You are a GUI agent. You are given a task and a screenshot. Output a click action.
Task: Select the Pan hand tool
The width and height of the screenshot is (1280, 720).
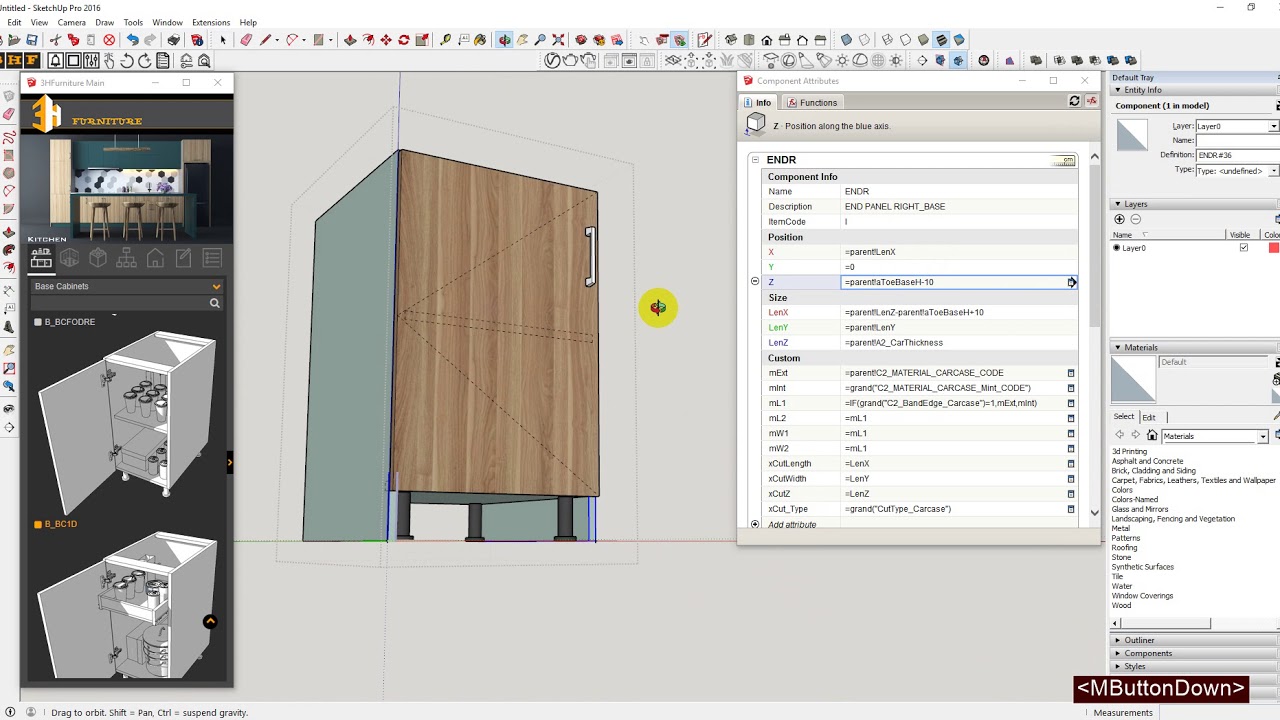[x=522, y=40]
